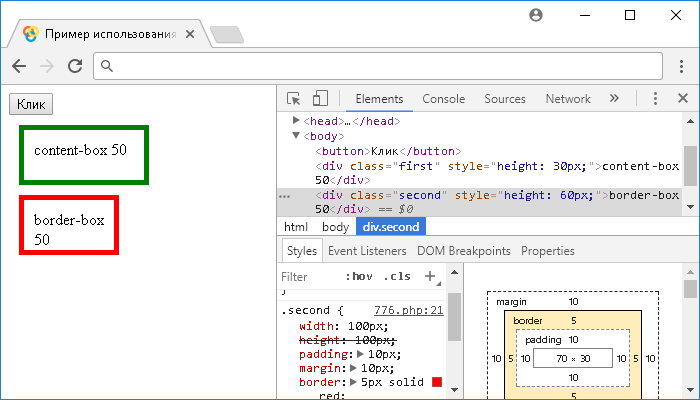Add a new style rule with plus icon

(x=430, y=276)
